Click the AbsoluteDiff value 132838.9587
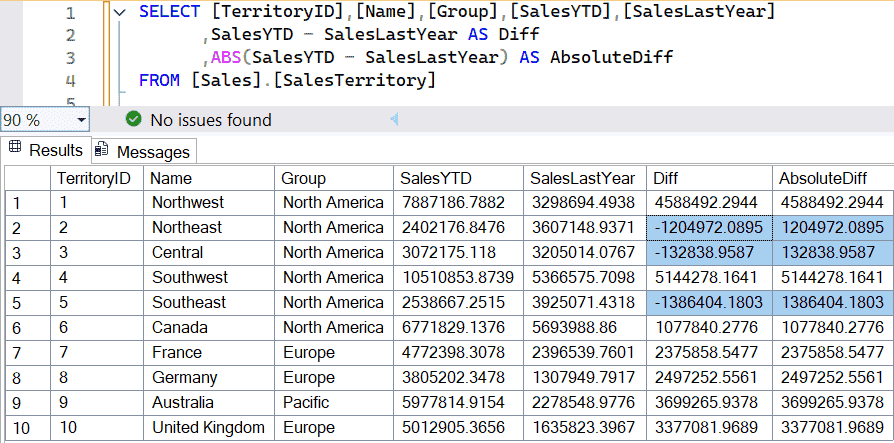The image size is (894, 443). coord(833,253)
